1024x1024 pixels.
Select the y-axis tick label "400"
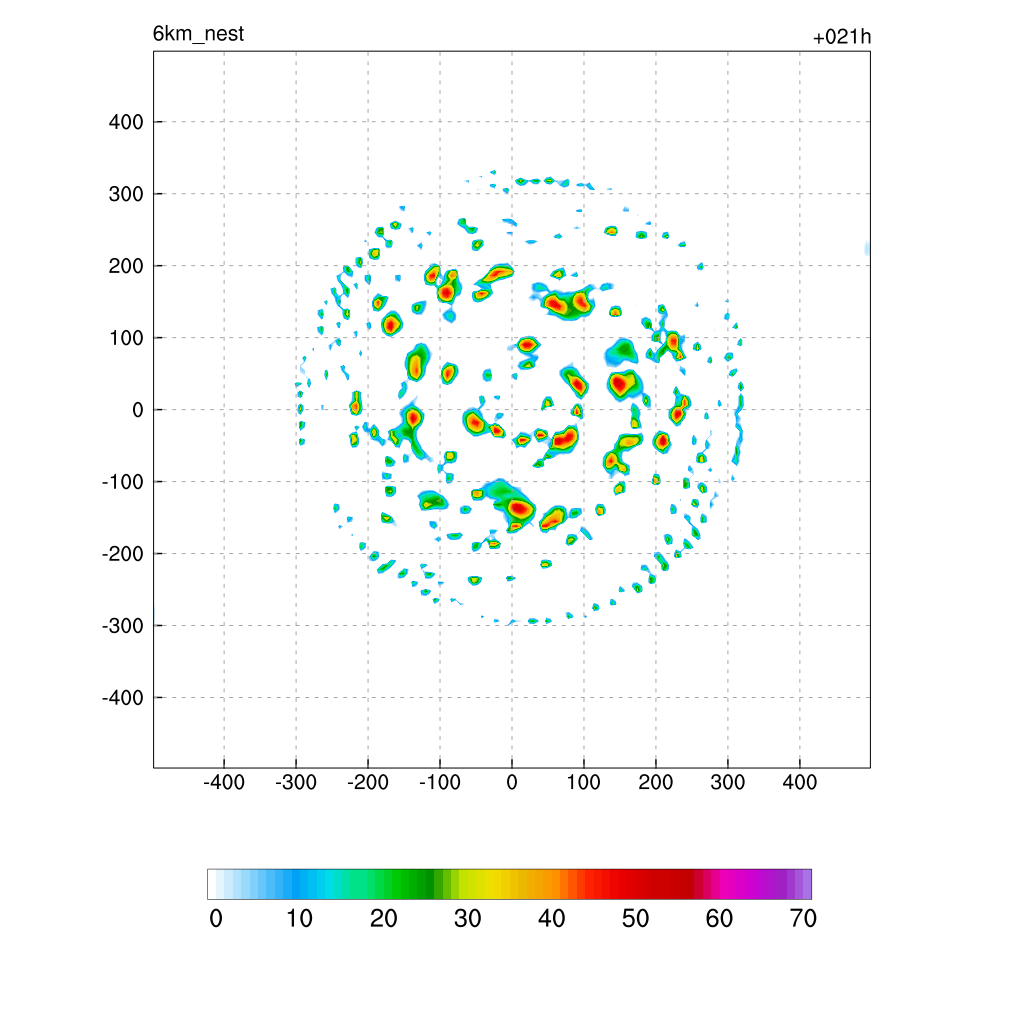click(126, 122)
